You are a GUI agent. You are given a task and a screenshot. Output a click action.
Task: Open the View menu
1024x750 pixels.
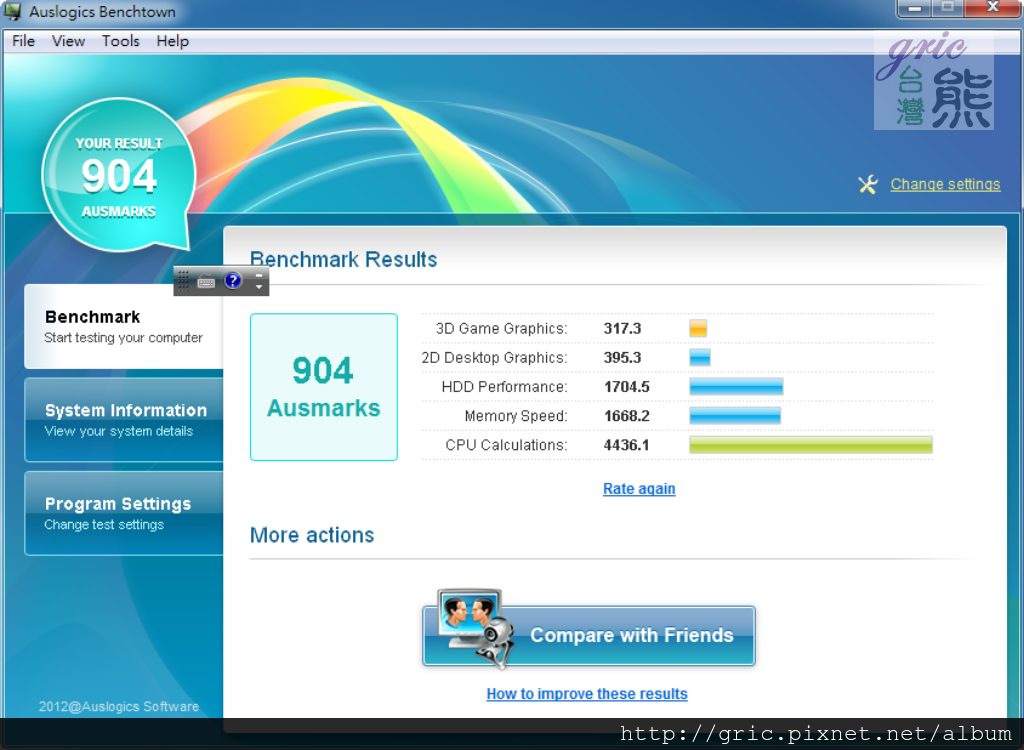click(68, 41)
